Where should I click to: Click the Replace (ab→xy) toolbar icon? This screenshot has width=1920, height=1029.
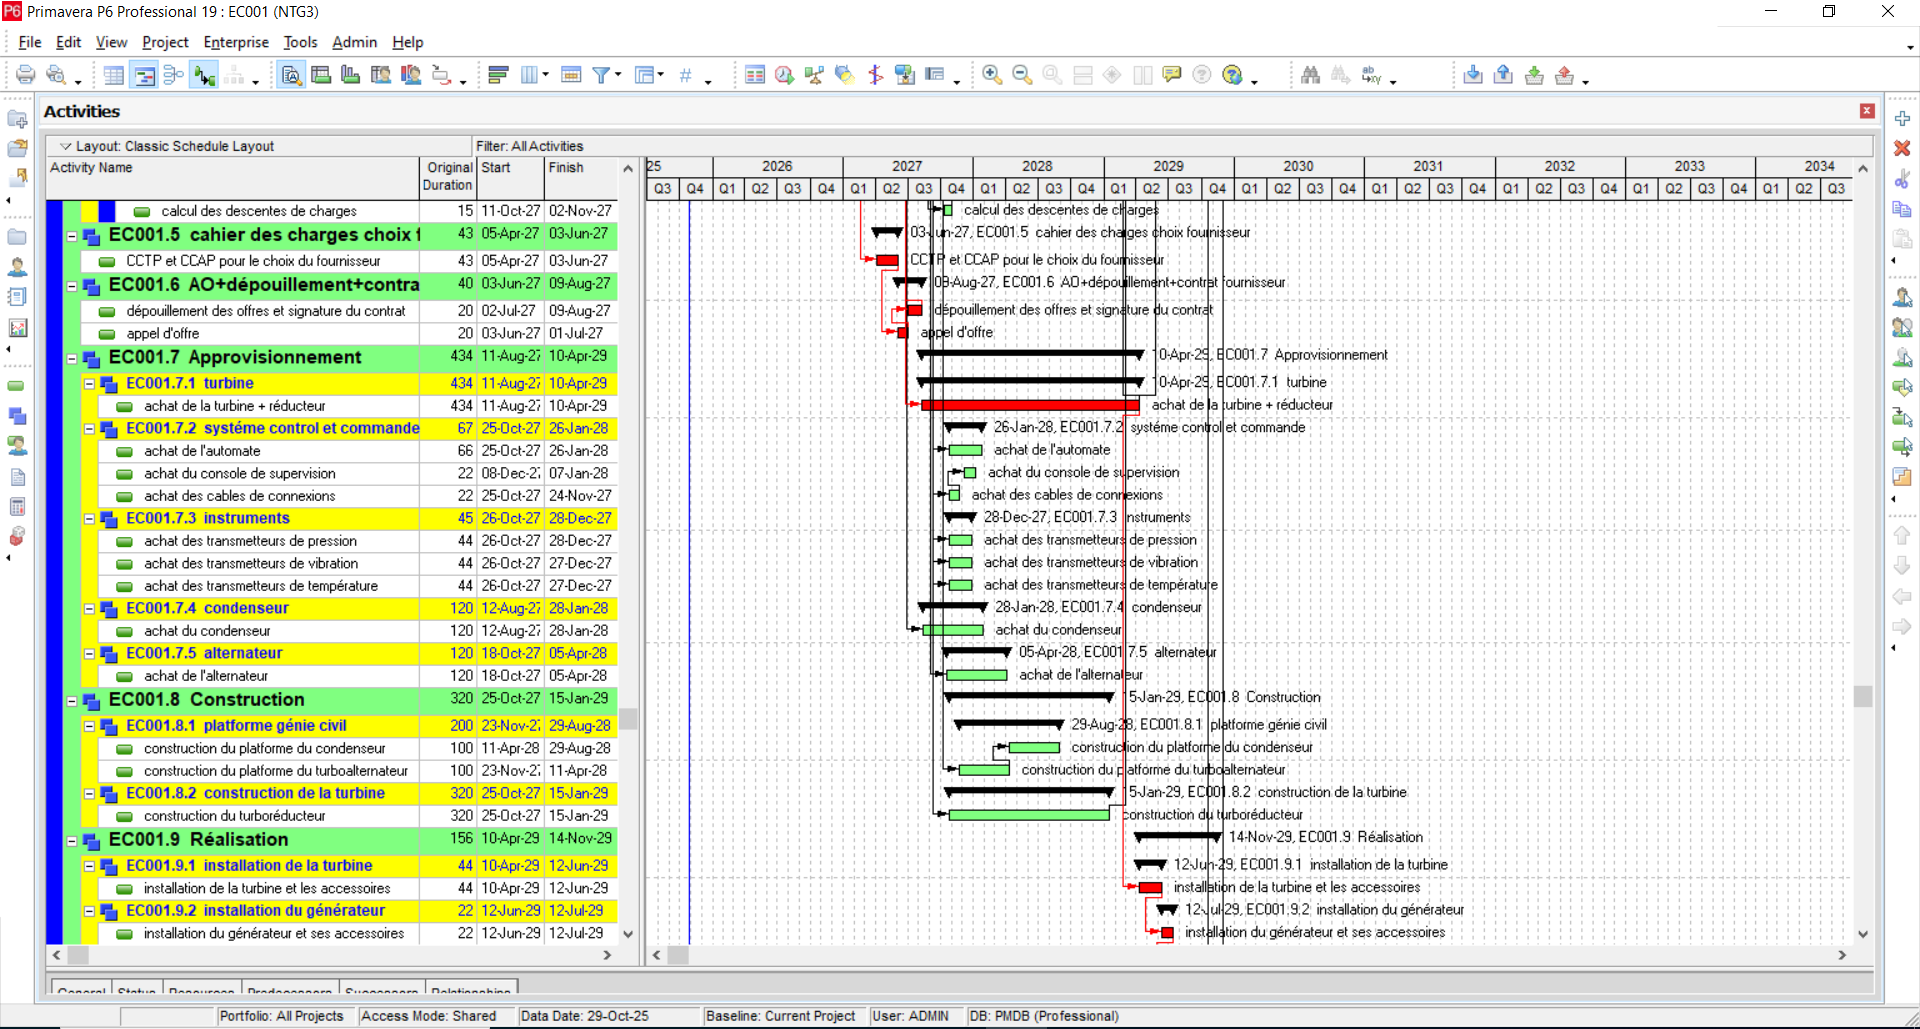tap(1371, 75)
